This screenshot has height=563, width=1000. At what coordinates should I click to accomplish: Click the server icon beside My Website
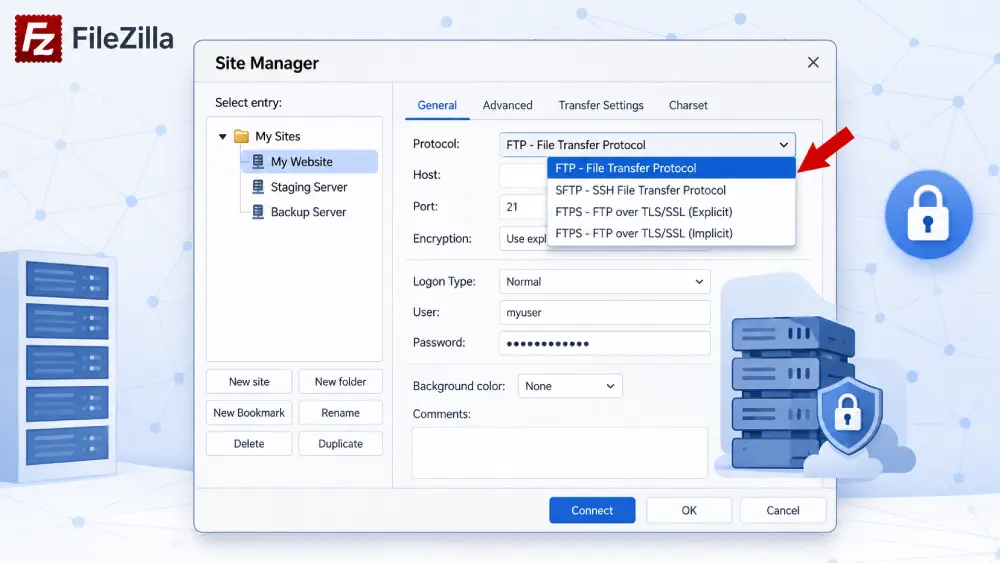coord(258,161)
